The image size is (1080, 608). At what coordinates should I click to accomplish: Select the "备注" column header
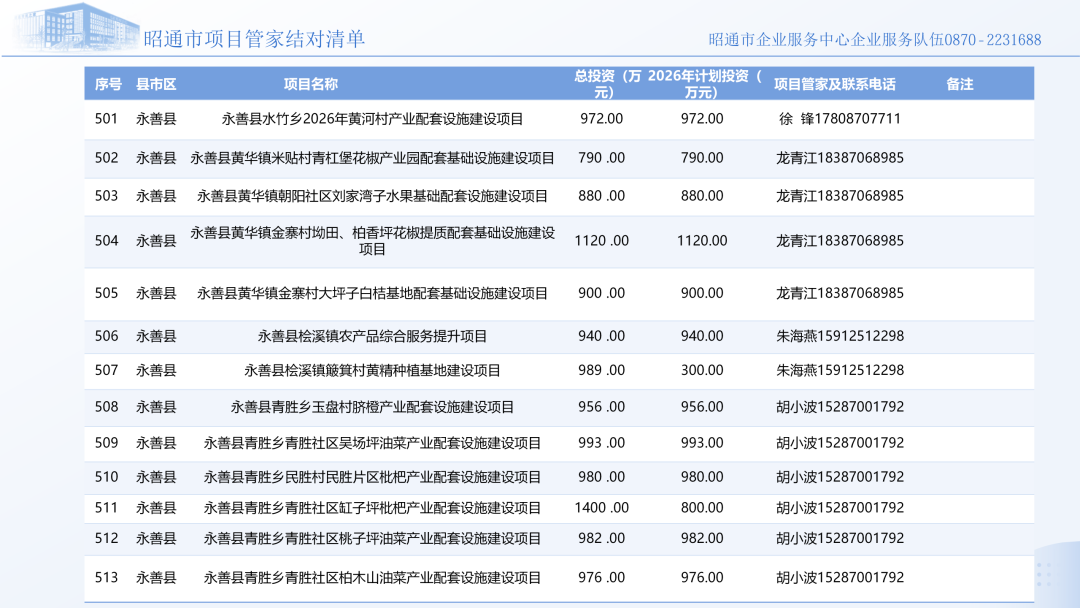[x=959, y=84]
